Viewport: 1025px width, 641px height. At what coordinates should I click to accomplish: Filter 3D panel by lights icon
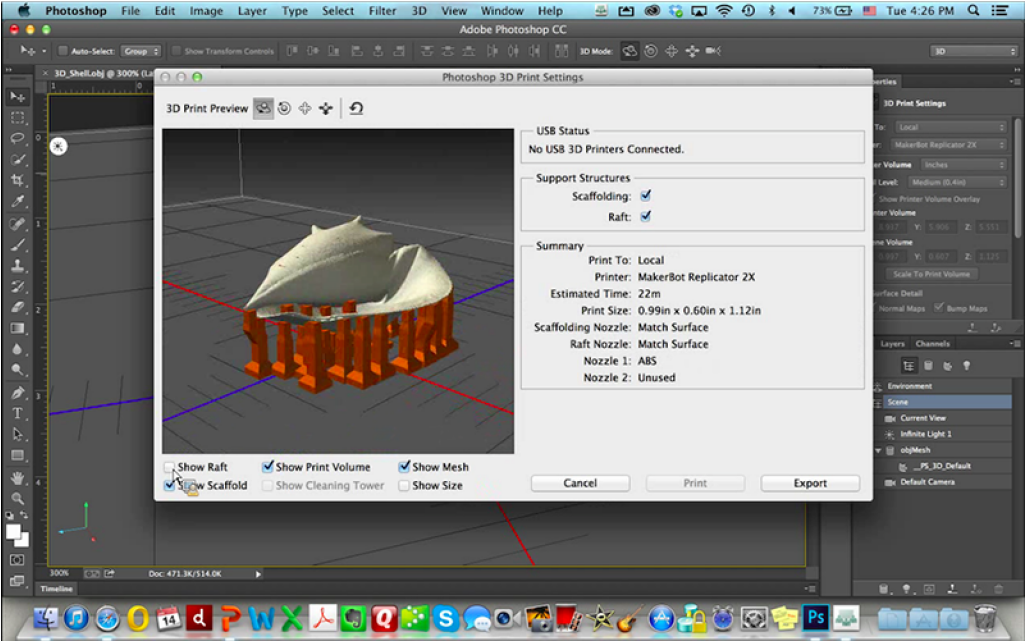967,366
